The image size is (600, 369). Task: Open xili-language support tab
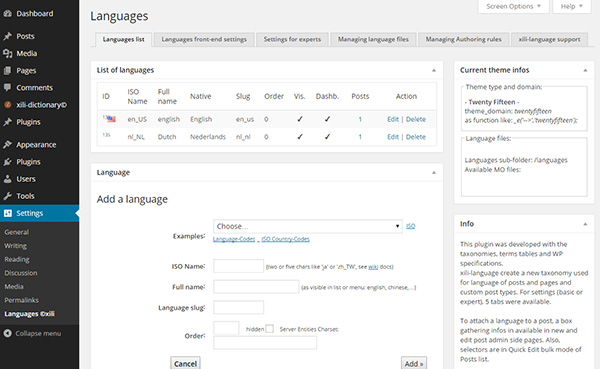[x=549, y=39]
